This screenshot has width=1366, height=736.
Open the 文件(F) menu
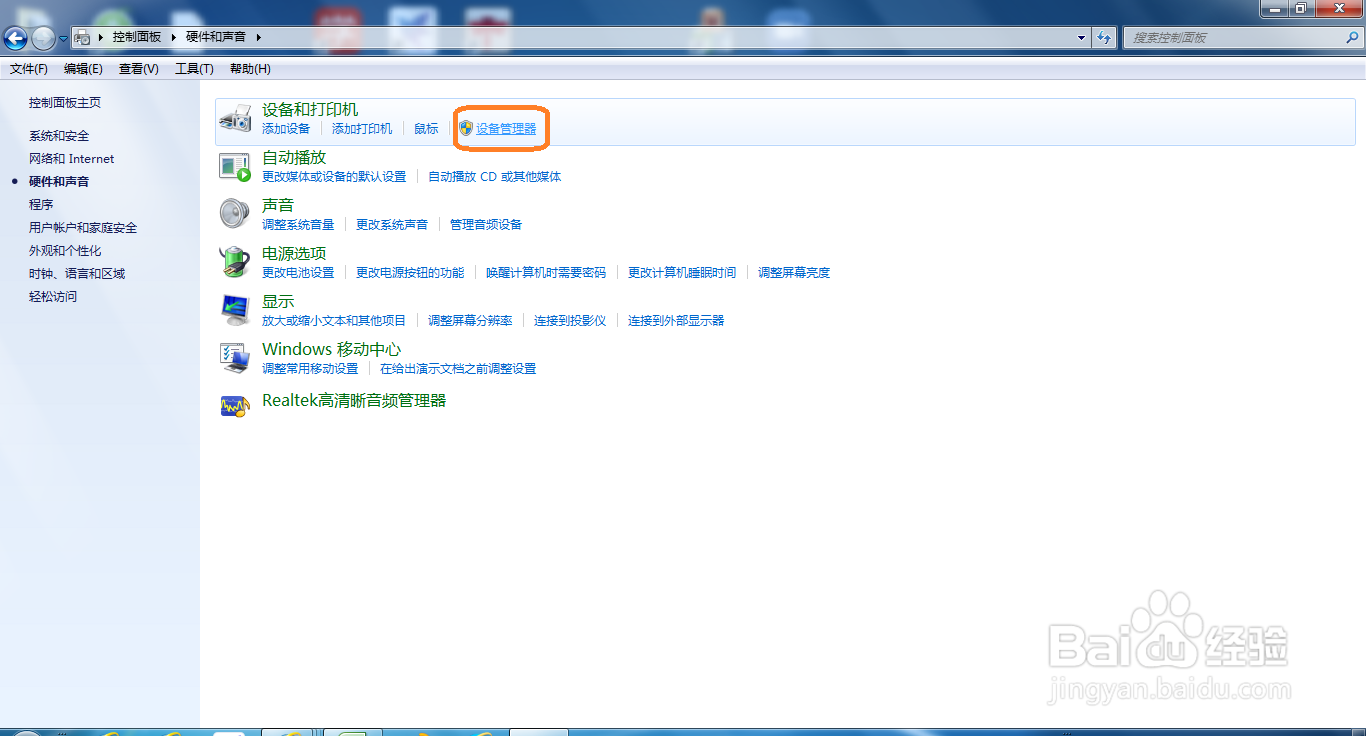[29, 69]
